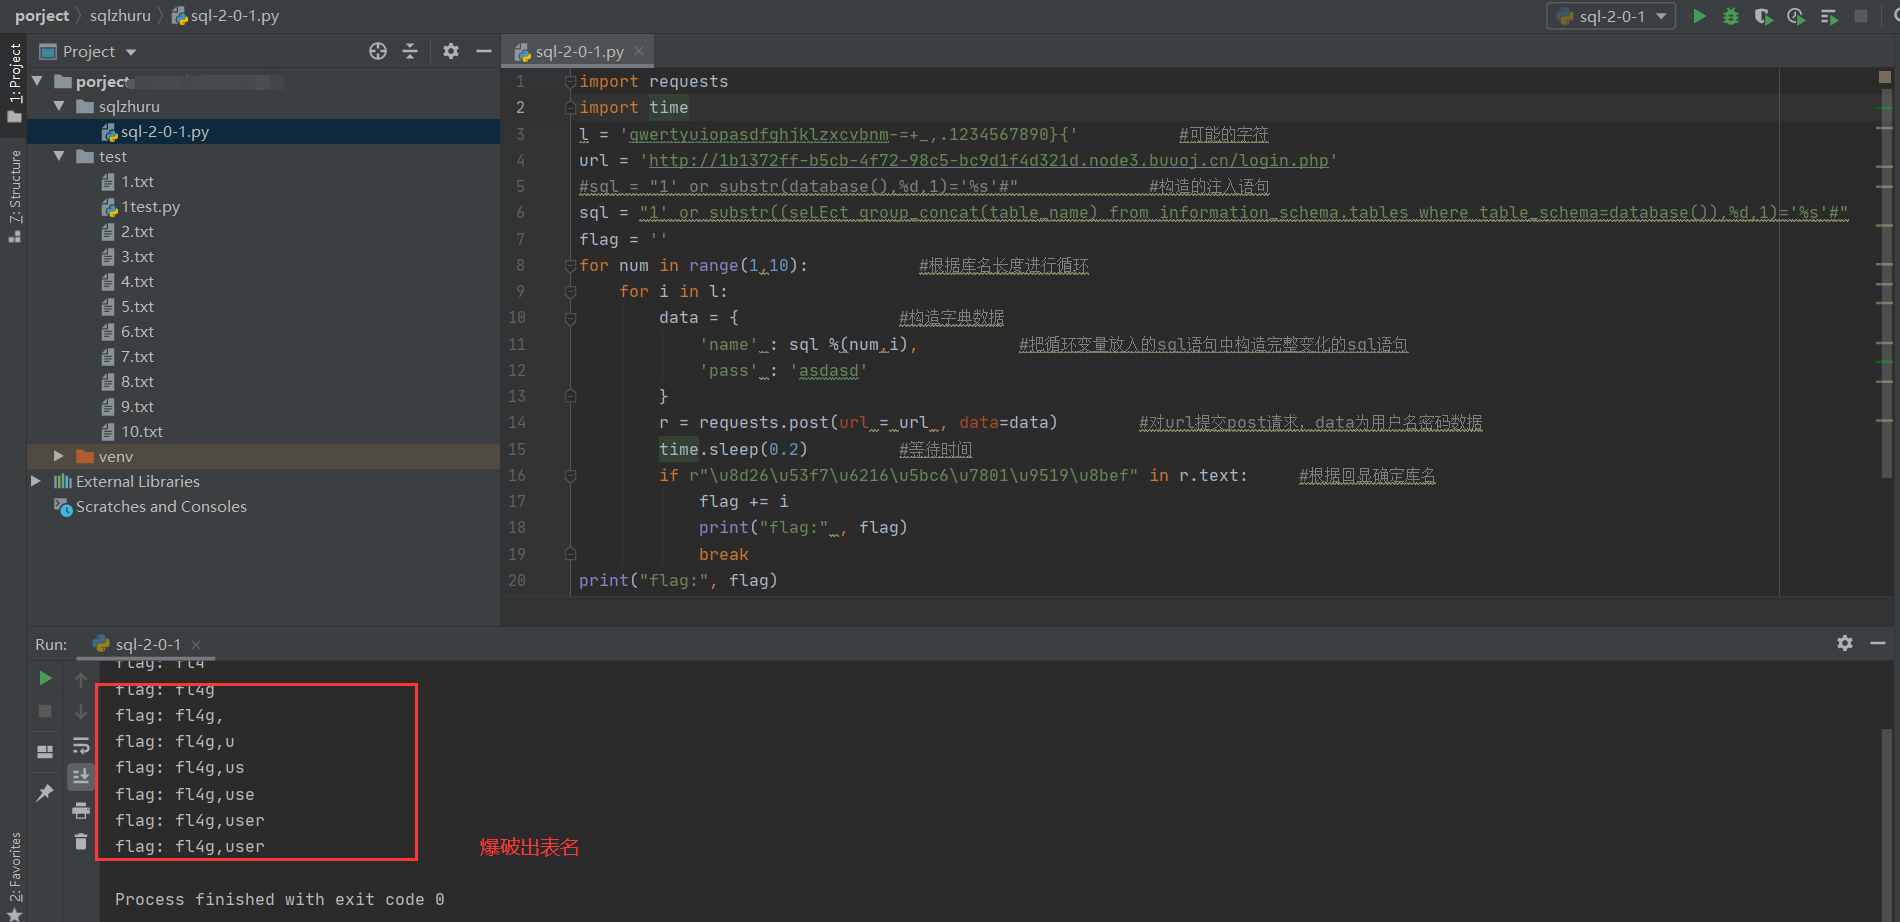Click console line 'flag: fl4g,use'
This screenshot has height=922, width=1900.
coord(185,794)
